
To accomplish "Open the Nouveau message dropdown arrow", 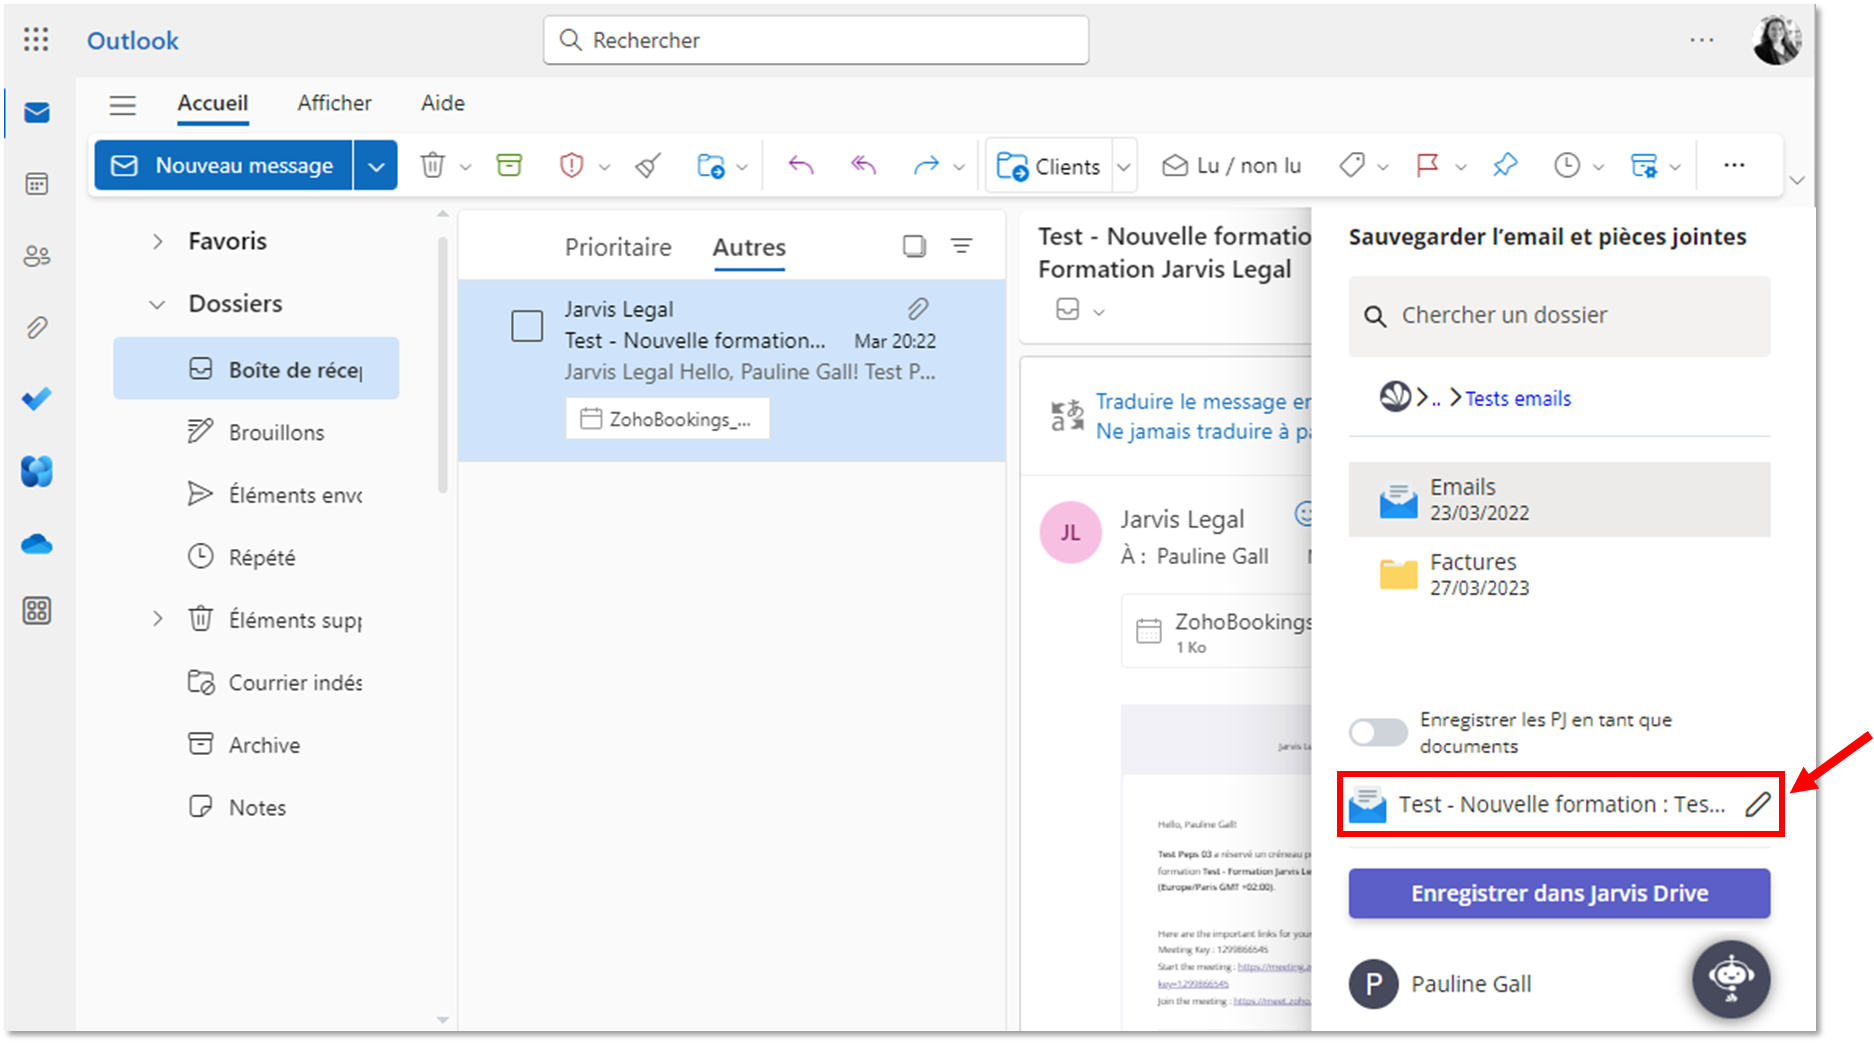I will pyautogui.click(x=376, y=166).
